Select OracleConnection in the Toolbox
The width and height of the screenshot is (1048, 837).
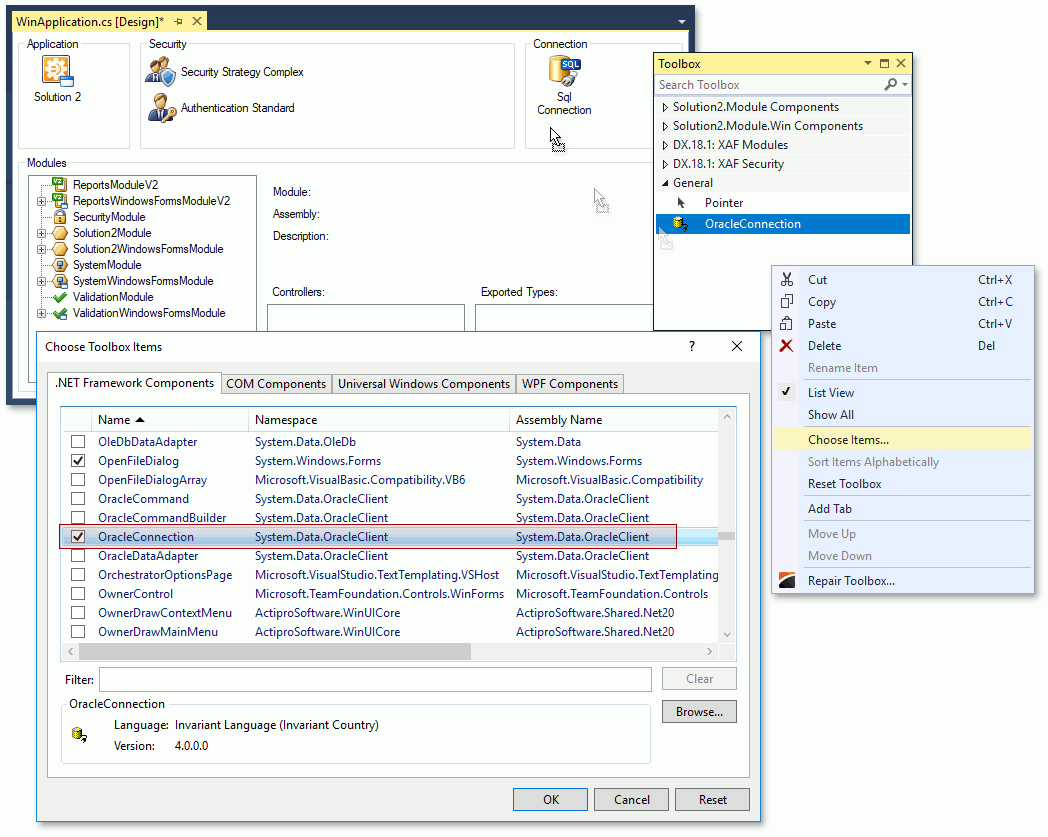click(x=750, y=224)
